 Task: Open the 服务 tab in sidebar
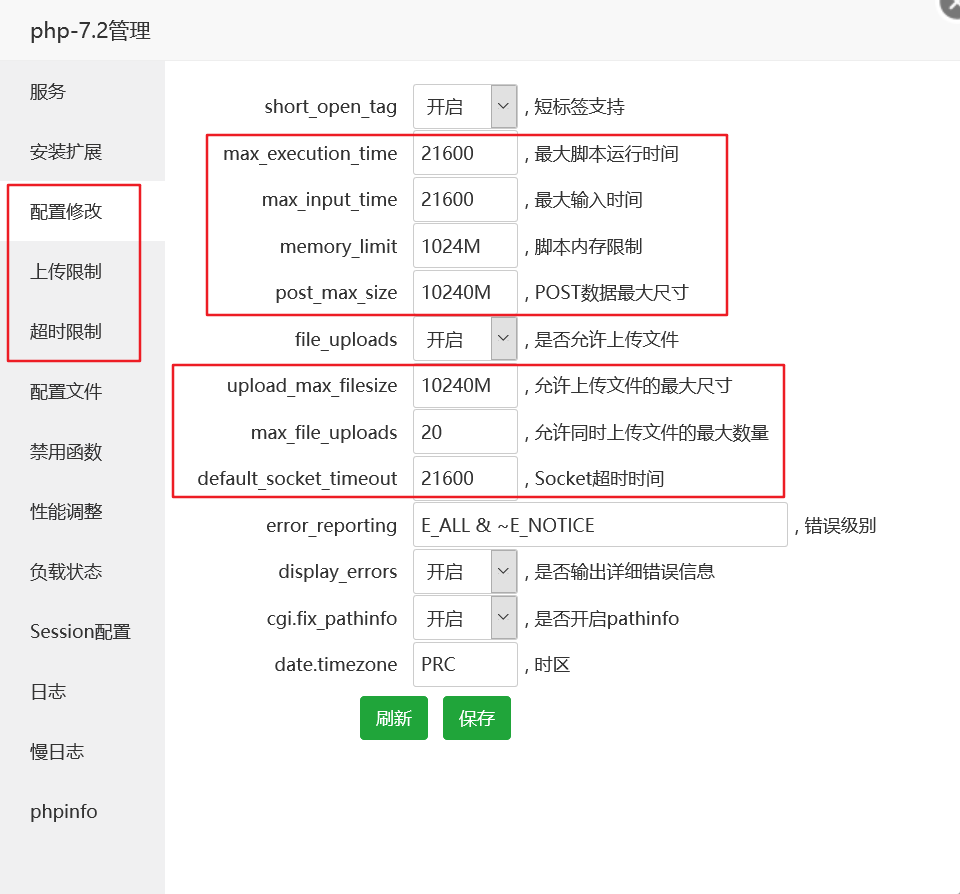click(x=82, y=91)
